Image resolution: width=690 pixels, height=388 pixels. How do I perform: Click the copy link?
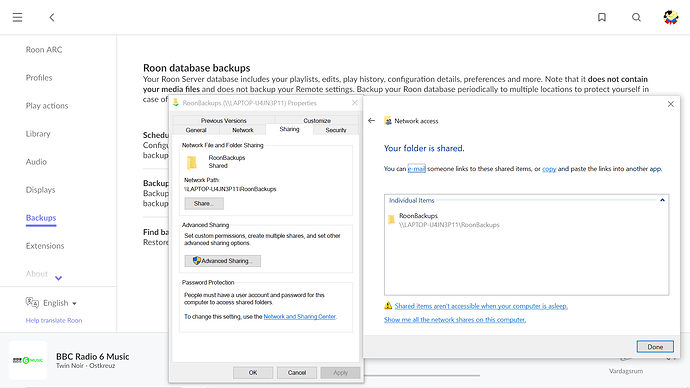549,169
